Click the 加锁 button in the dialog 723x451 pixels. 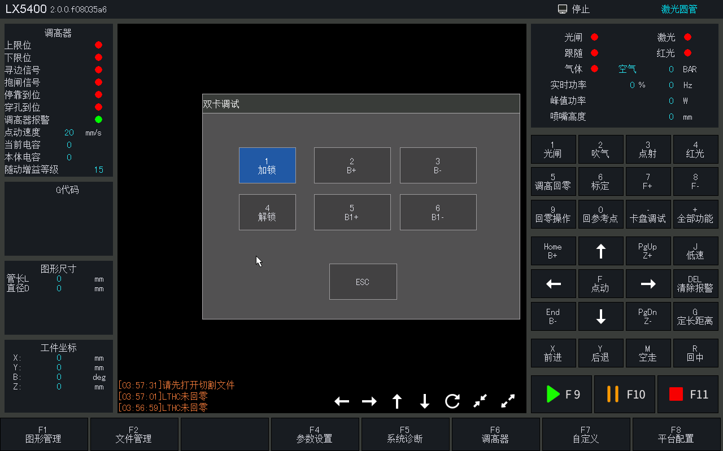point(267,166)
